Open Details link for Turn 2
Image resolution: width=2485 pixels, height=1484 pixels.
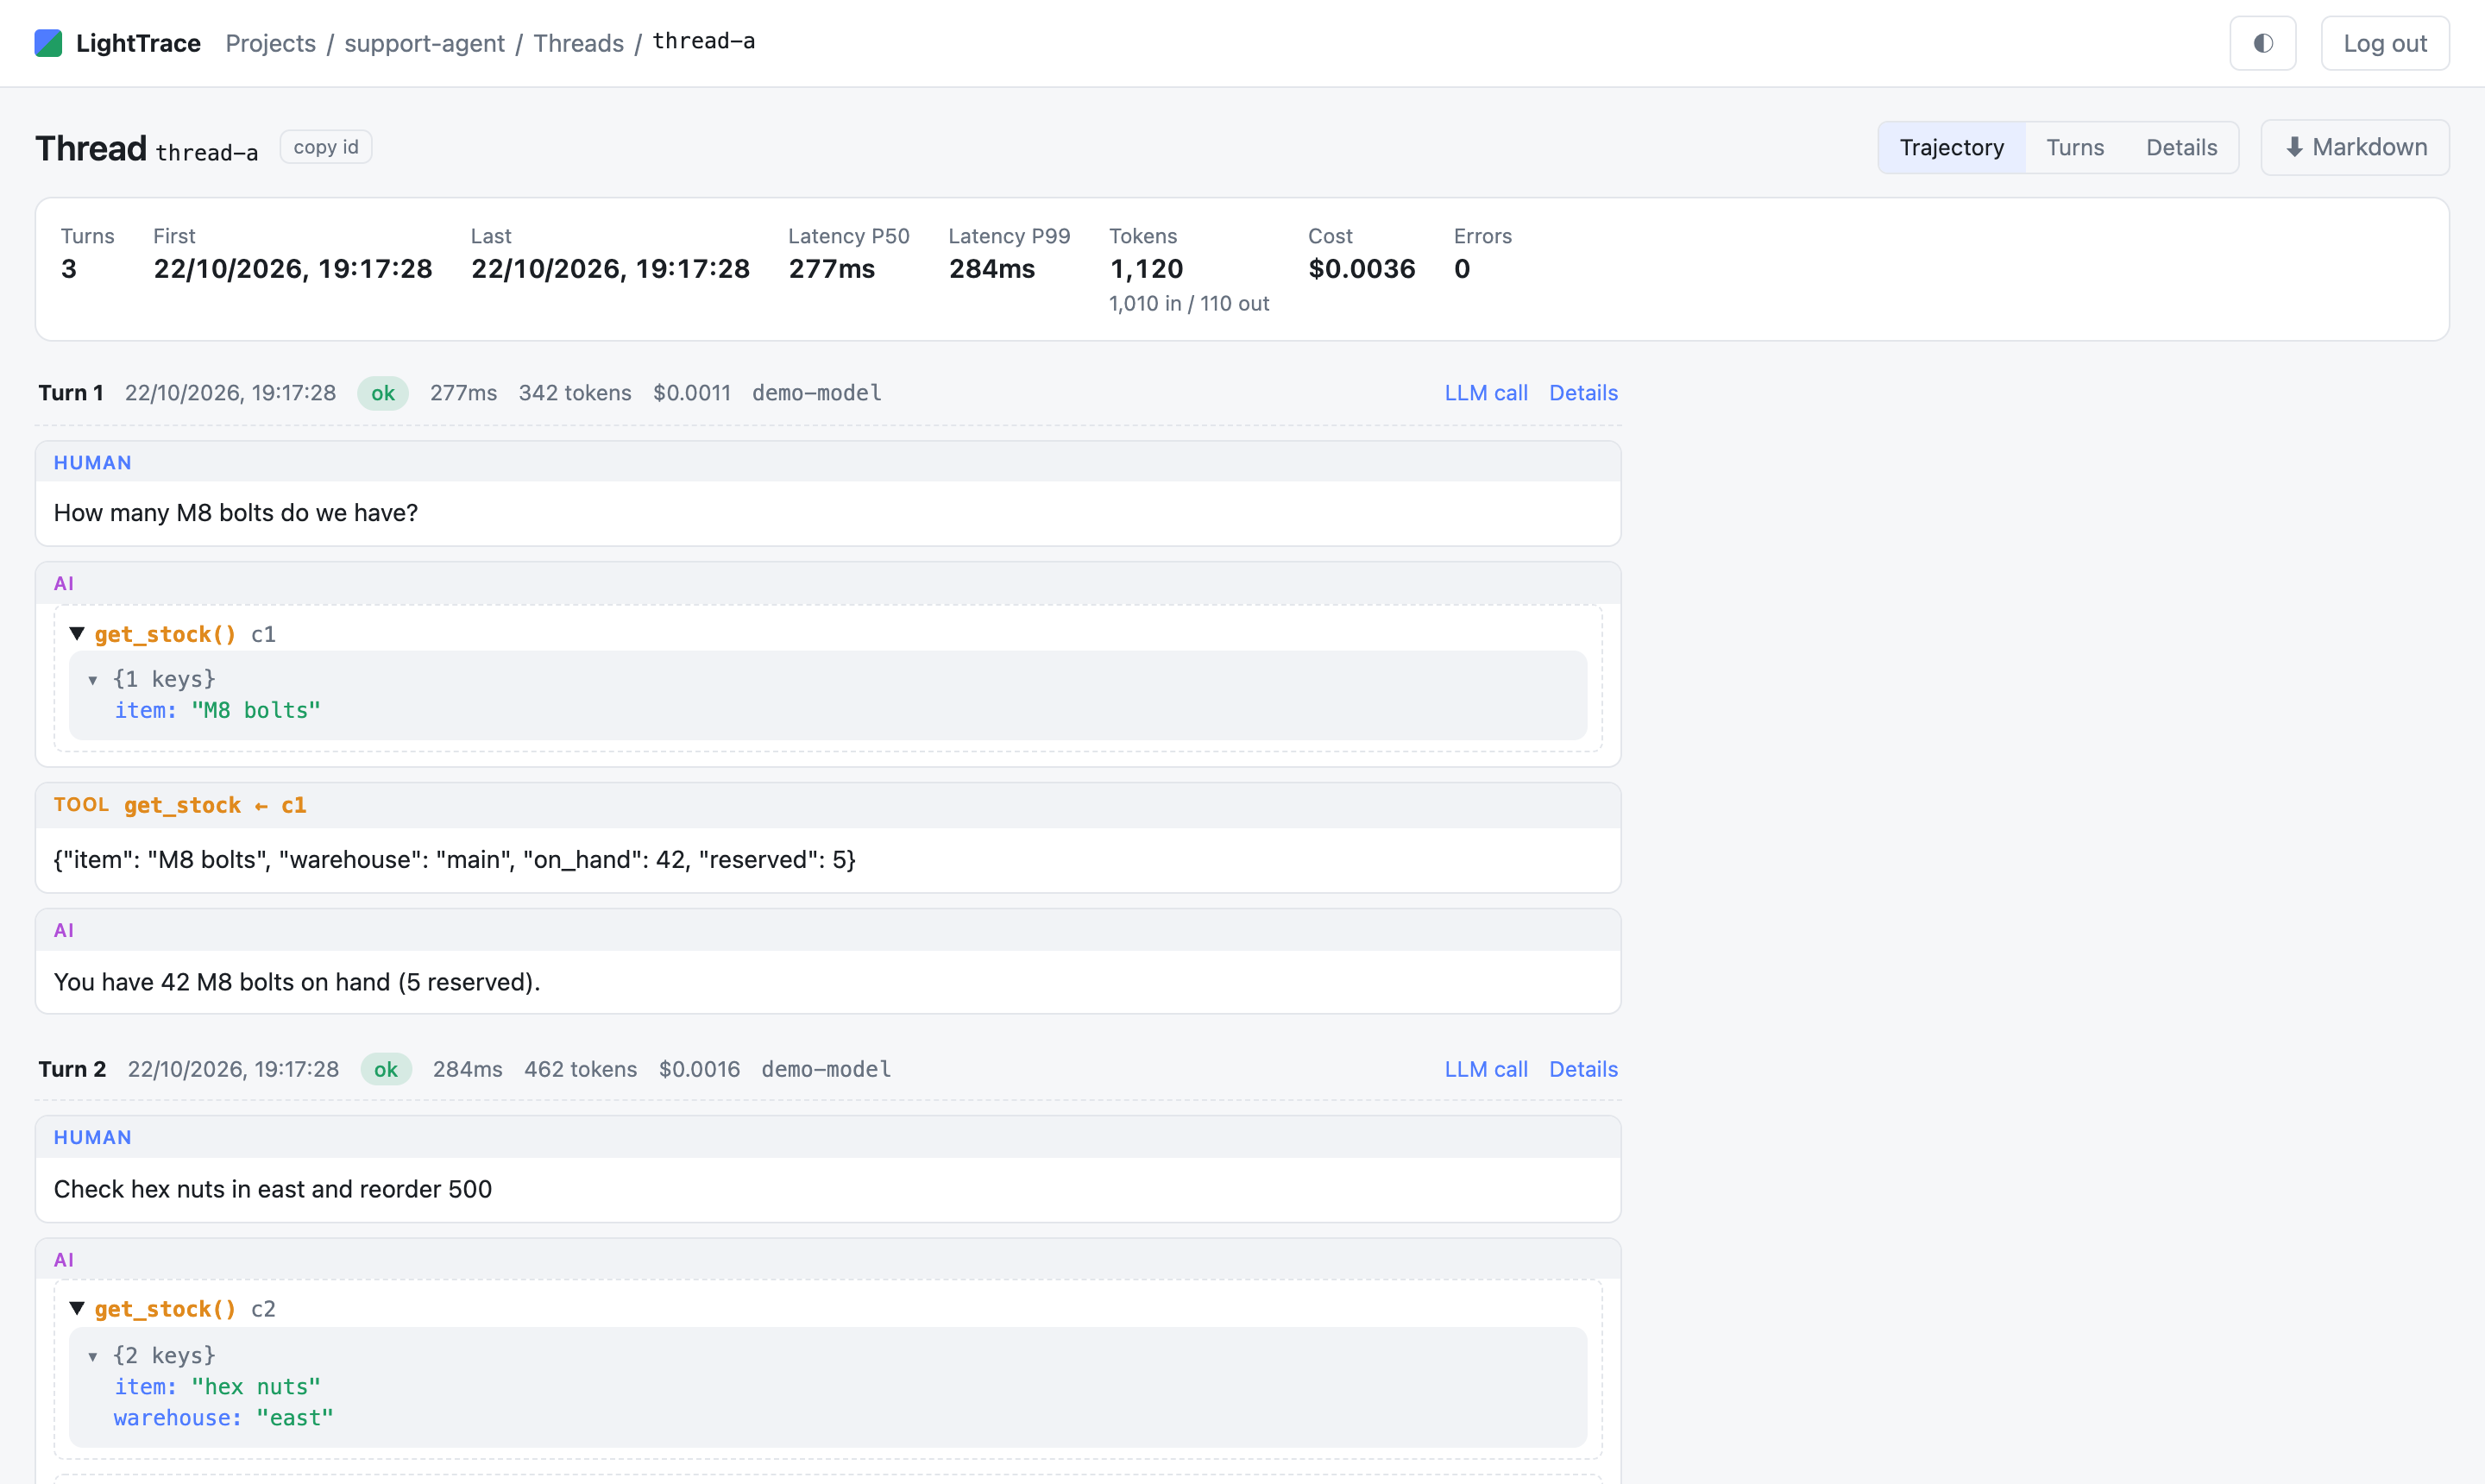tap(1583, 1069)
